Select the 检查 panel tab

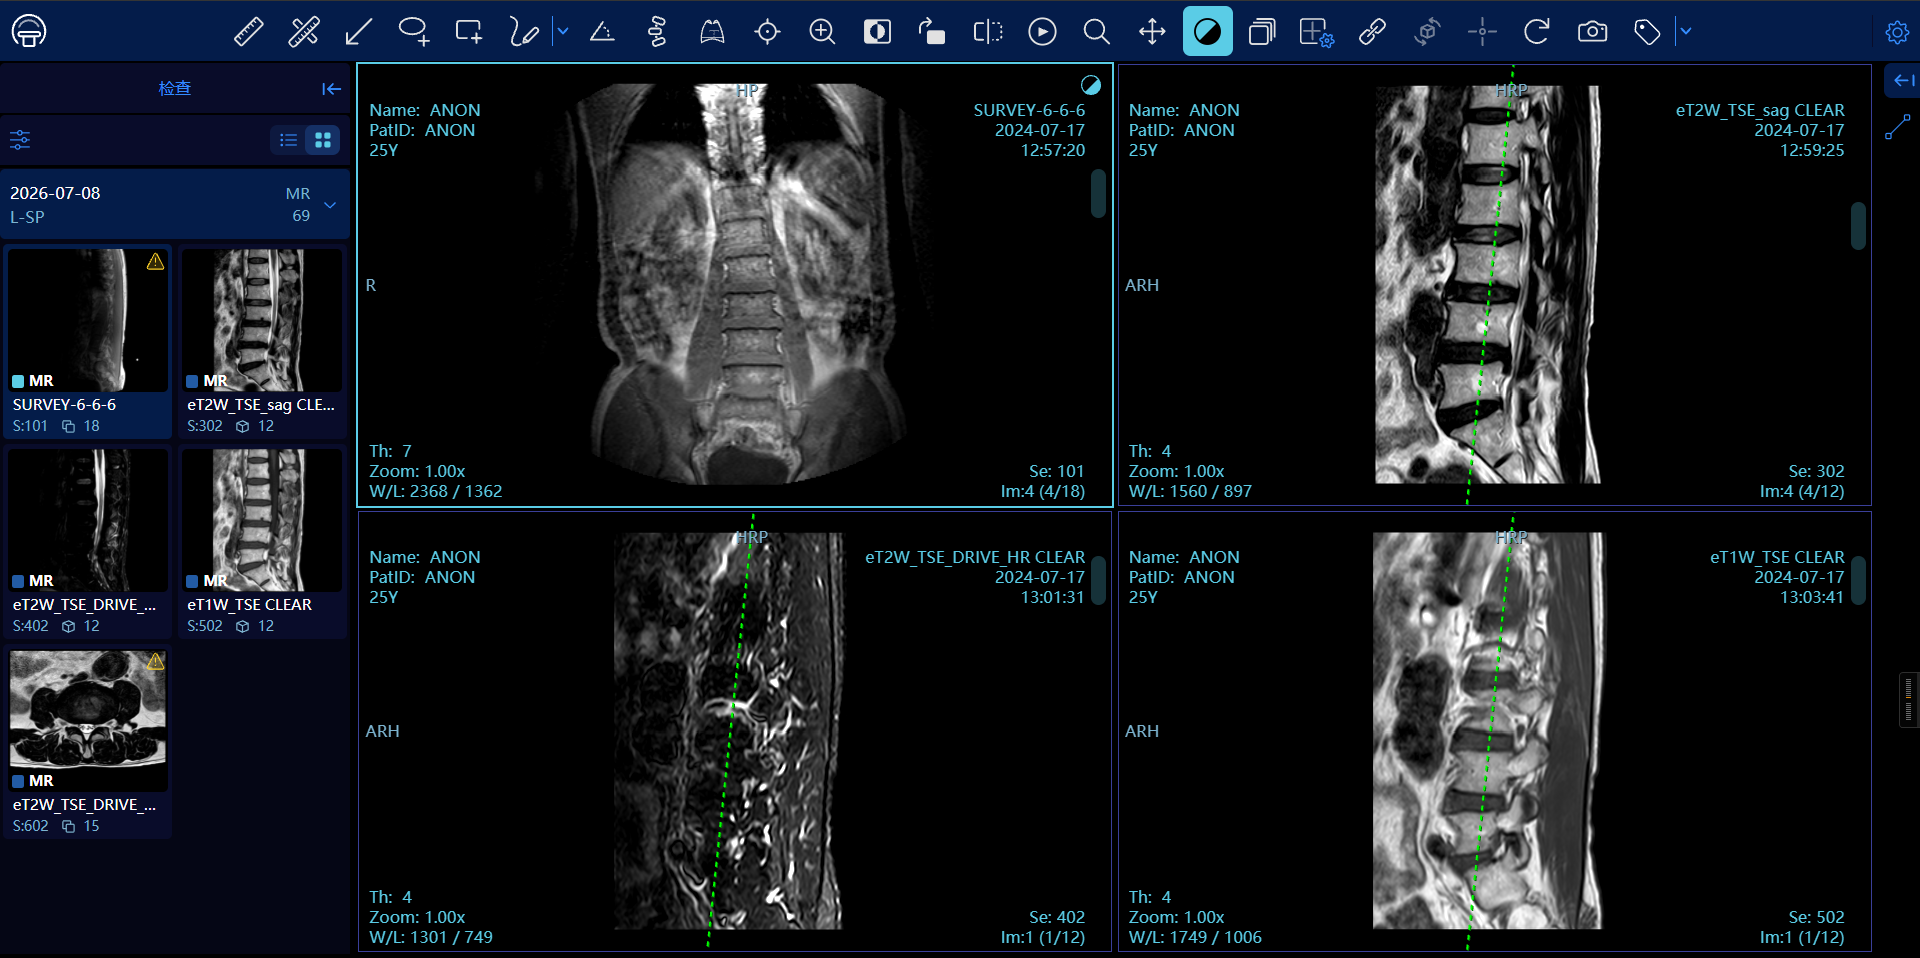(x=175, y=88)
